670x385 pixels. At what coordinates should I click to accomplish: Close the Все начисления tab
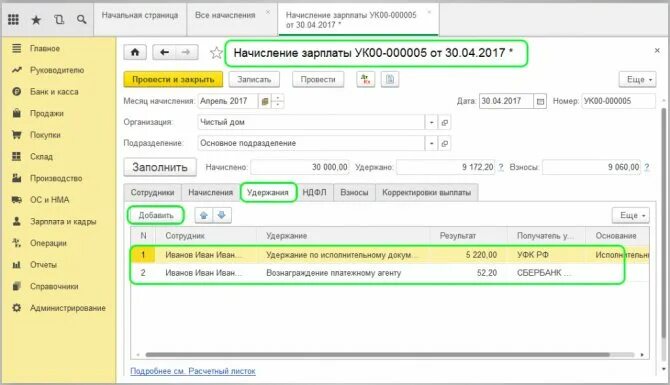pos(268,12)
